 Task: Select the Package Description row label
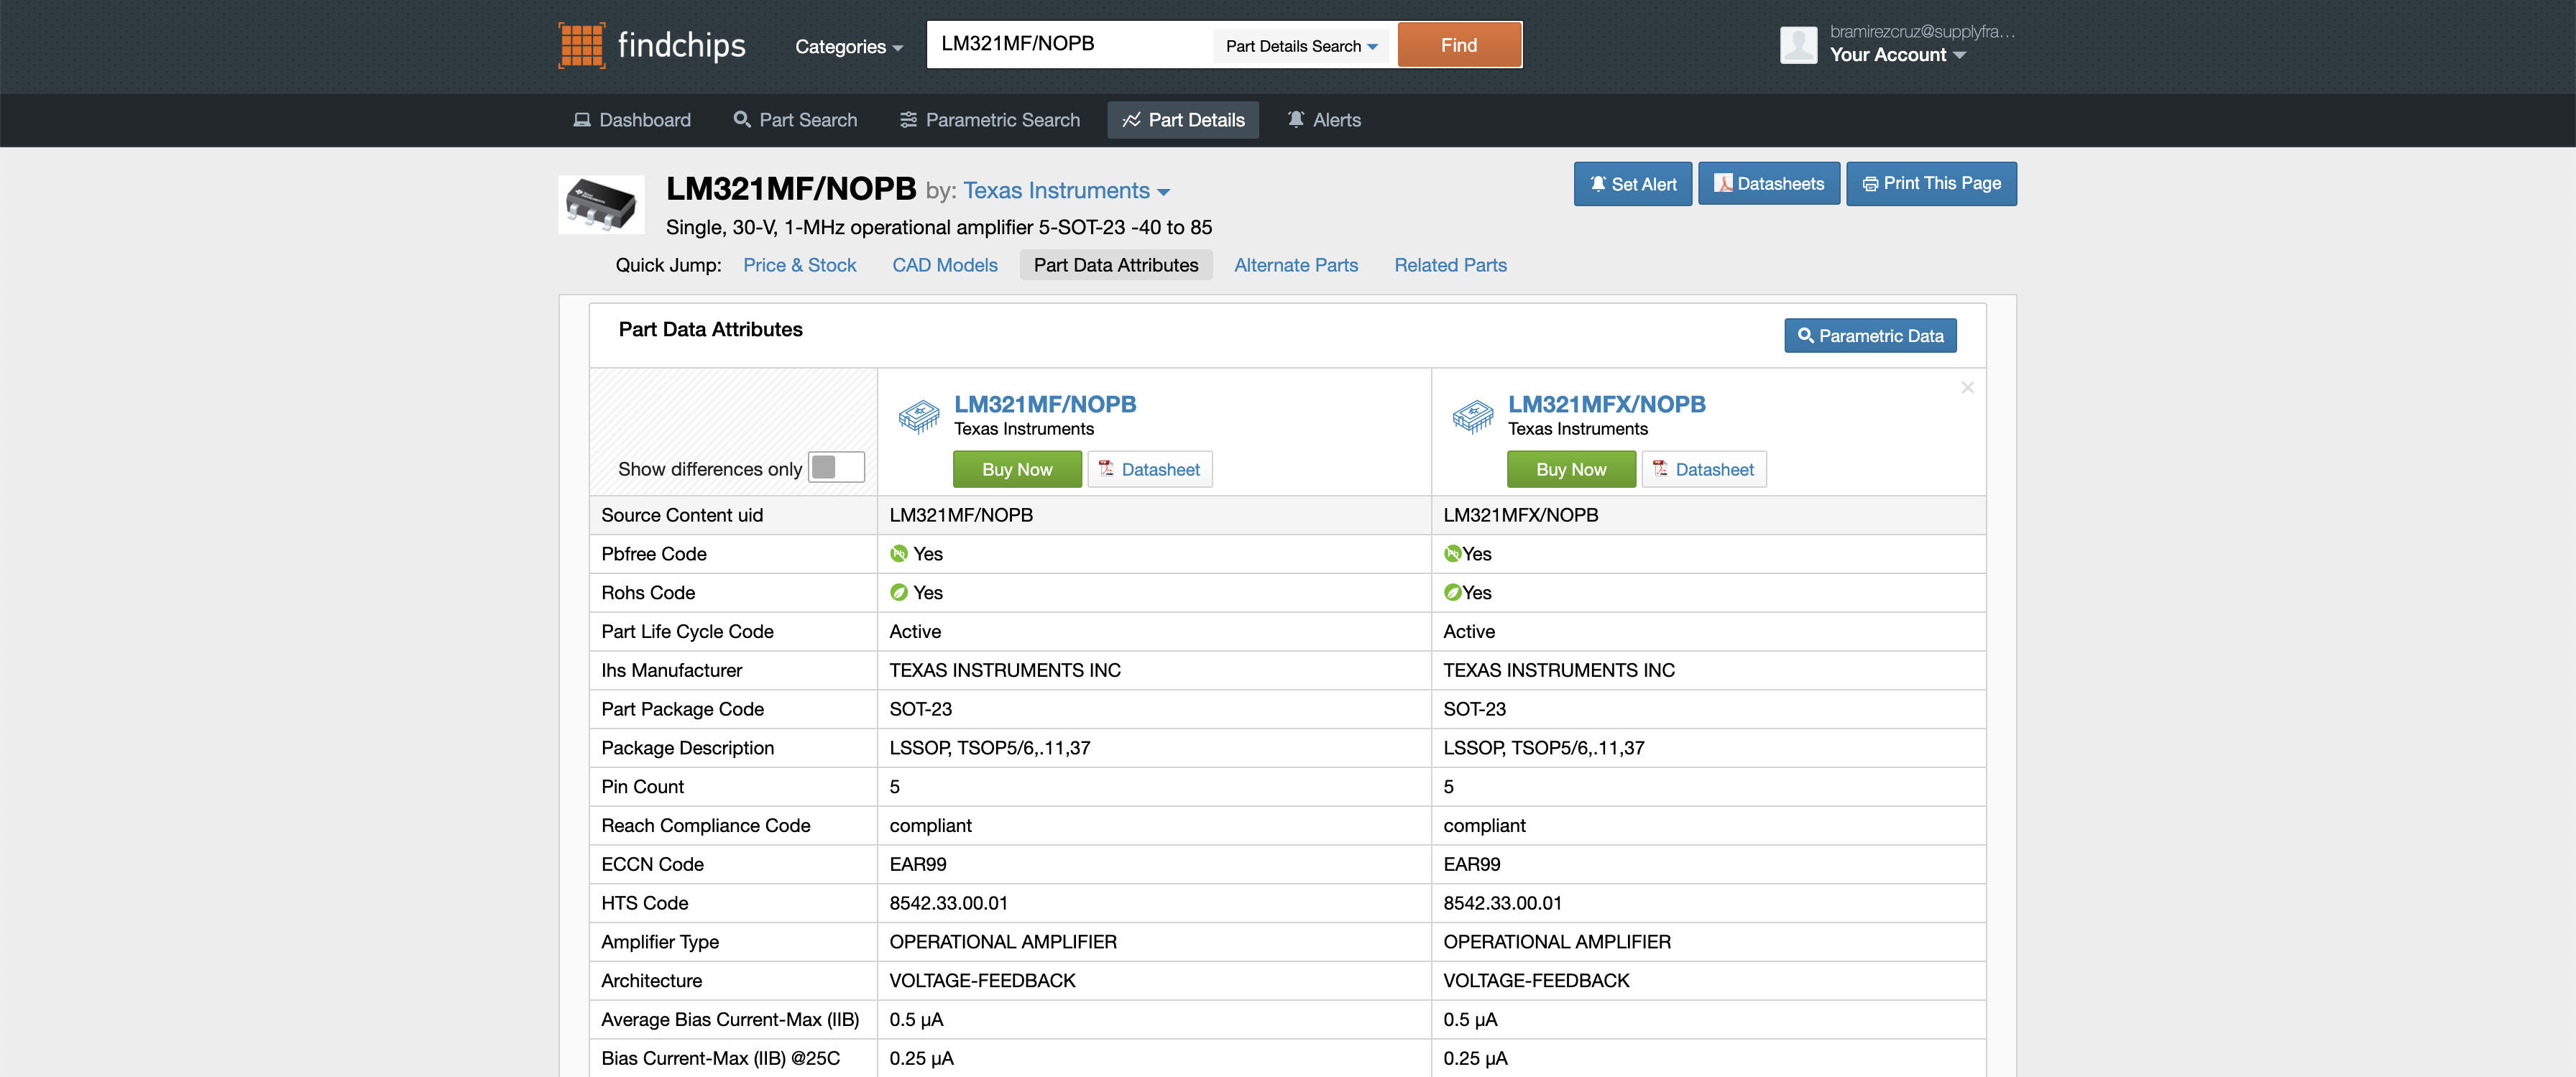pyautogui.click(x=687, y=749)
